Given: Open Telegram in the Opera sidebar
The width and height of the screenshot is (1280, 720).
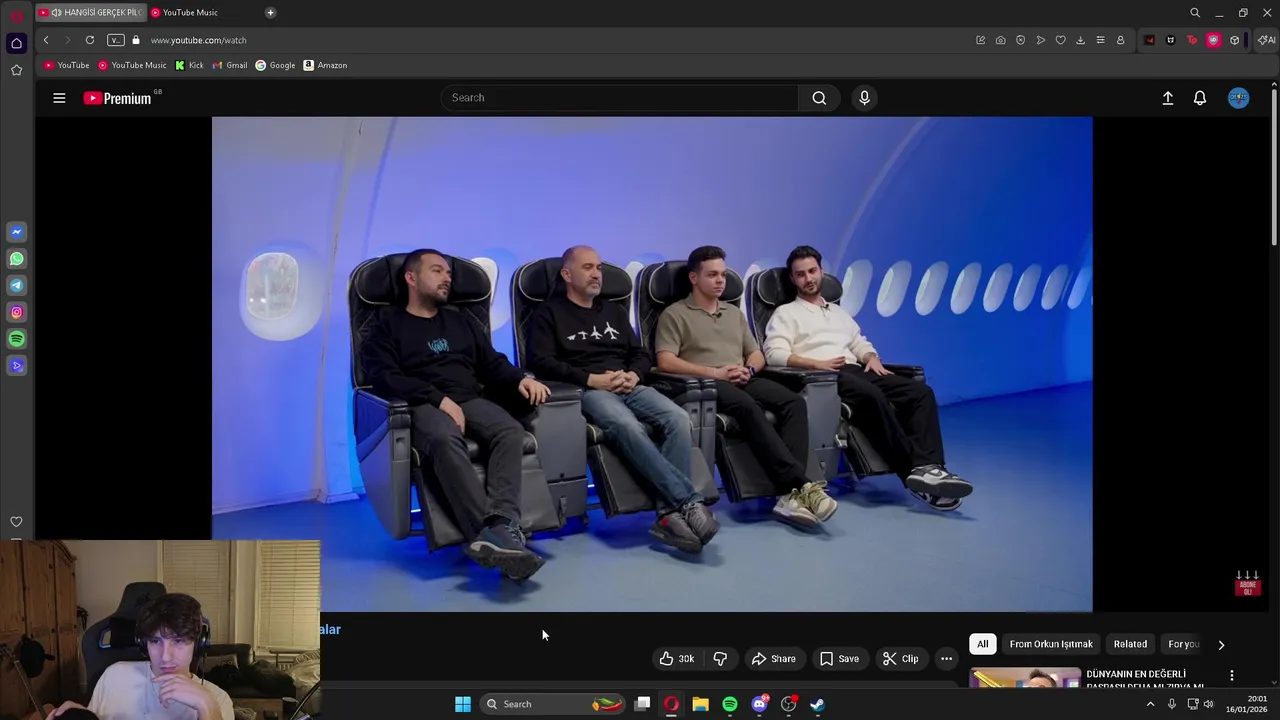Looking at the screenshot, I should tap(16, 286).
